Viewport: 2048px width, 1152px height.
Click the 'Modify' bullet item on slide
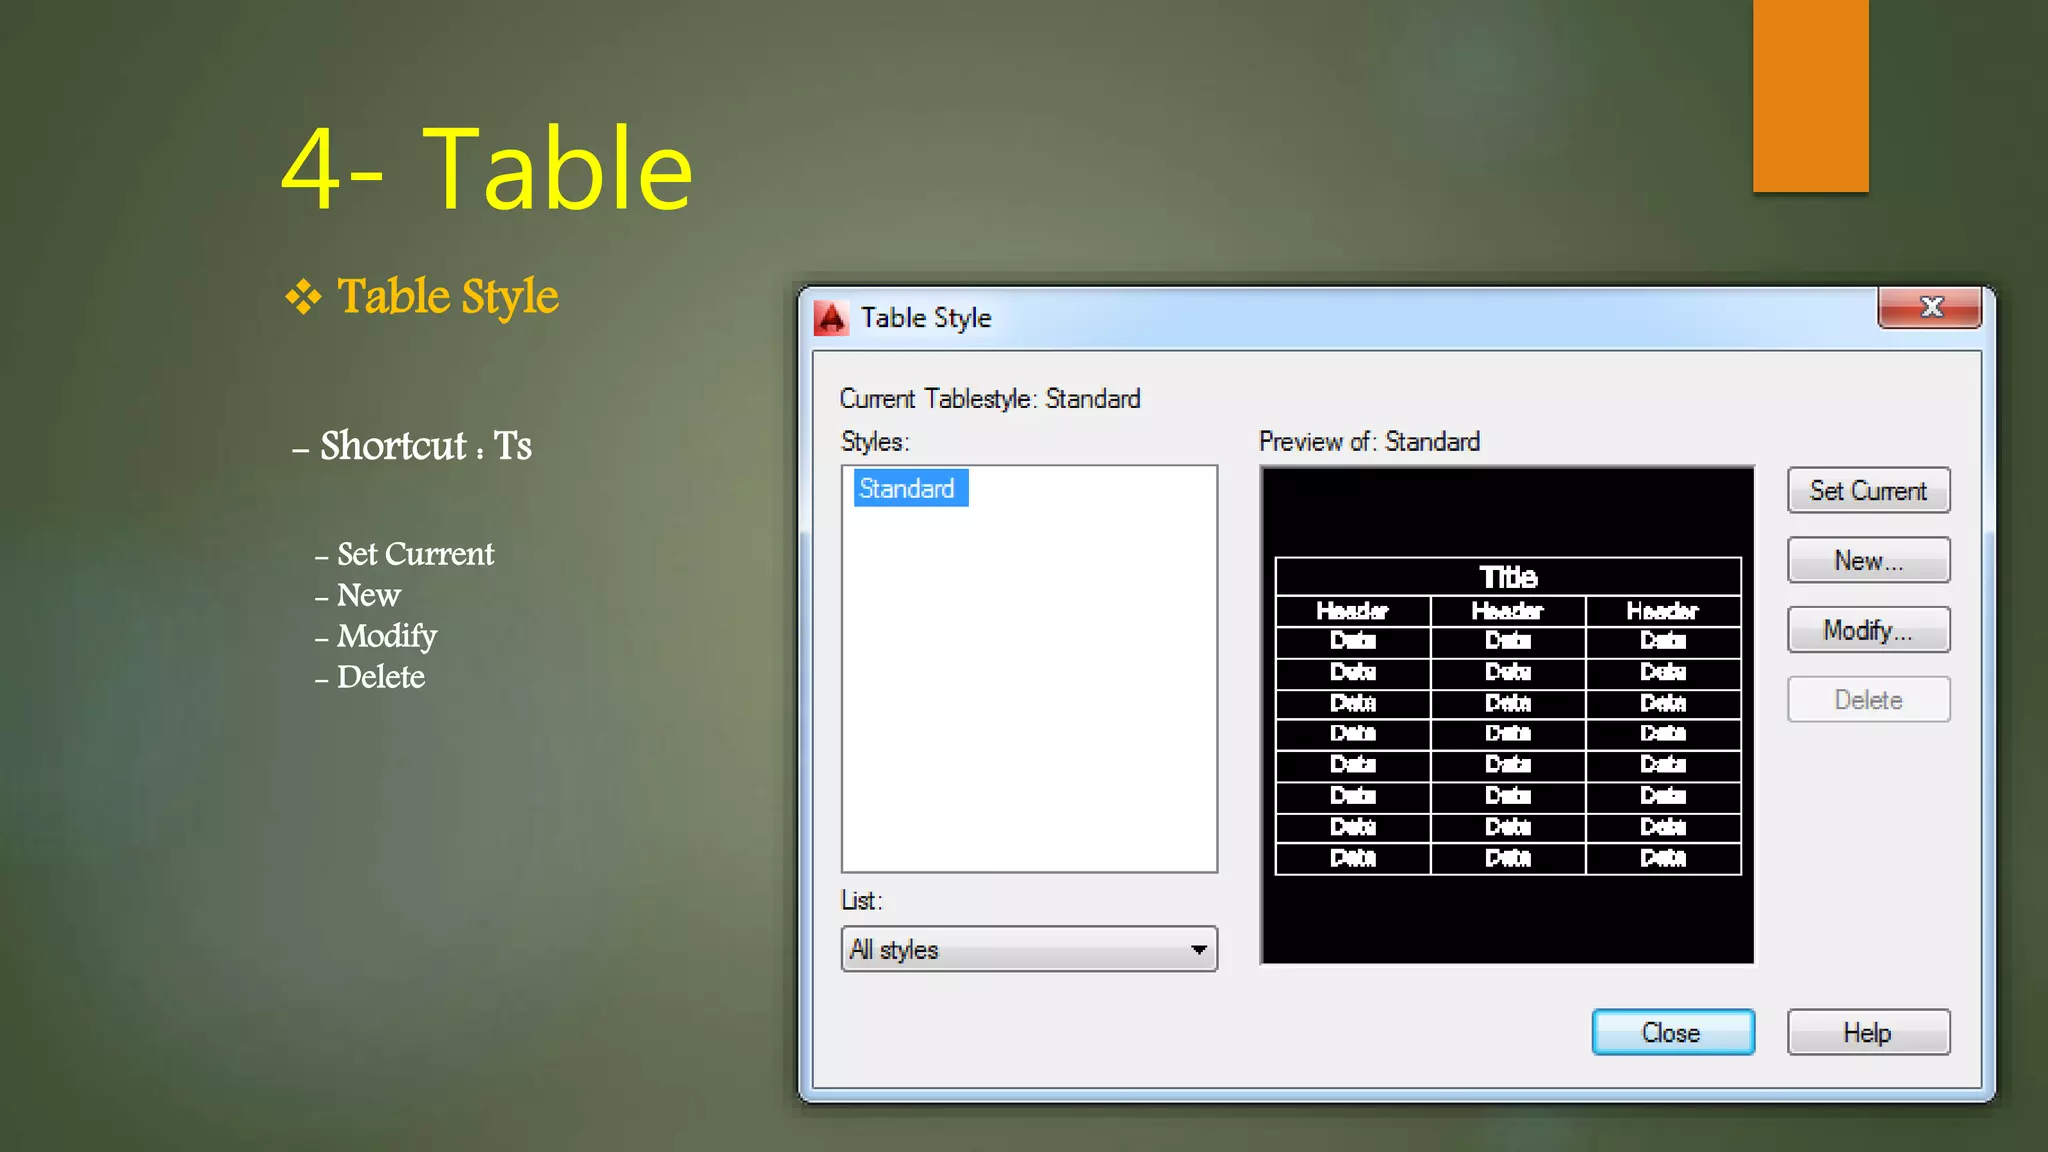click(x=386, y=636)
